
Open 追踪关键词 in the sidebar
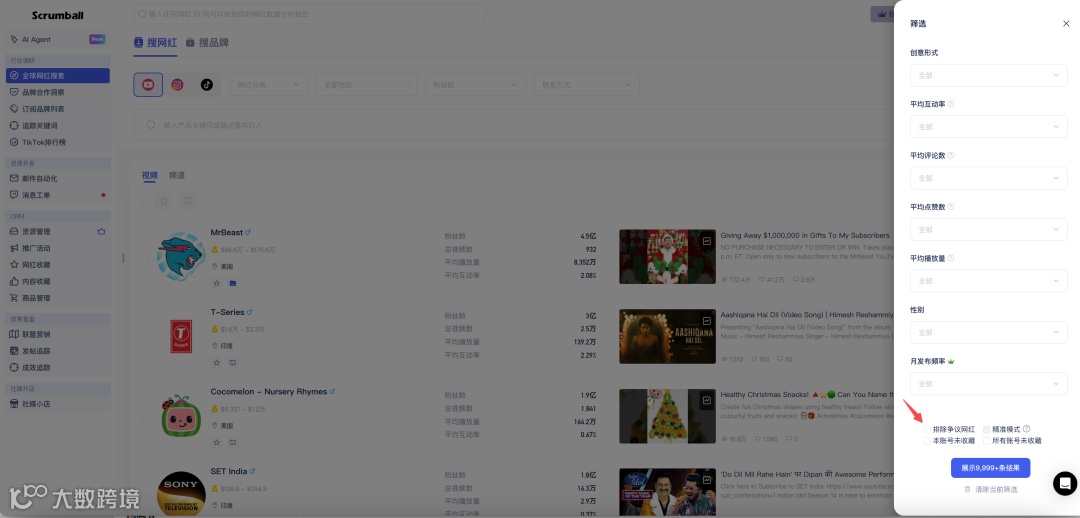point(58,125)
